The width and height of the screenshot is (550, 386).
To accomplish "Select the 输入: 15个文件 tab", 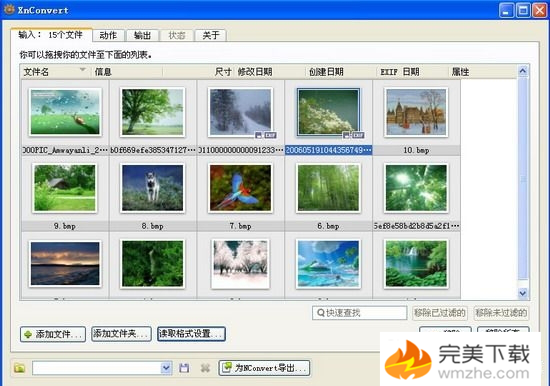I will [51, 35].
